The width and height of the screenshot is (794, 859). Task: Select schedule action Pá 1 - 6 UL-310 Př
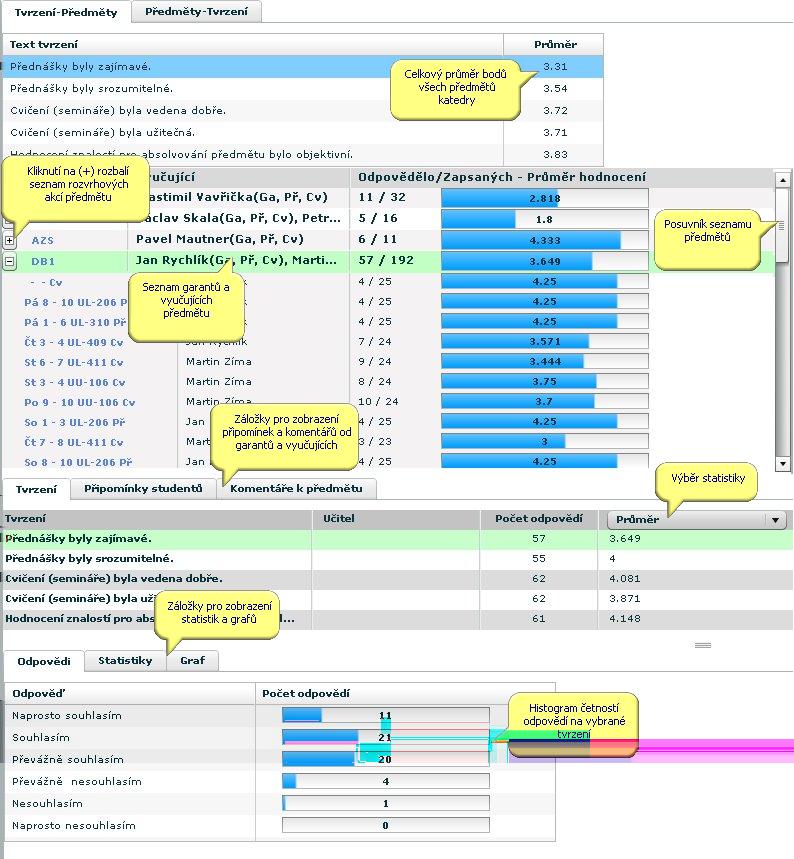(75, 322)
